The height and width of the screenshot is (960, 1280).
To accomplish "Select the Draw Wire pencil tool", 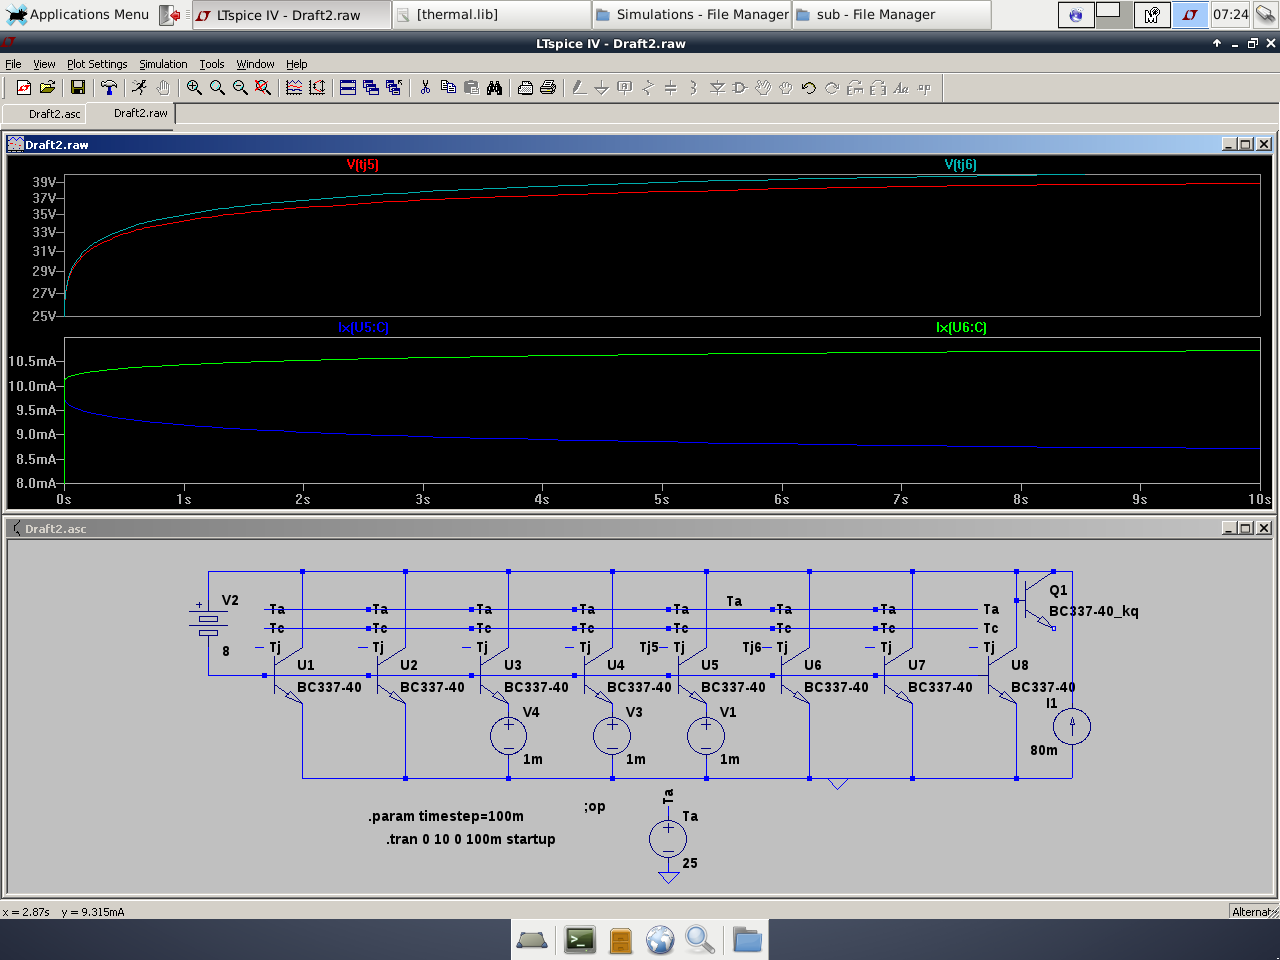I will pyautogui.click(x=579, y=88).
